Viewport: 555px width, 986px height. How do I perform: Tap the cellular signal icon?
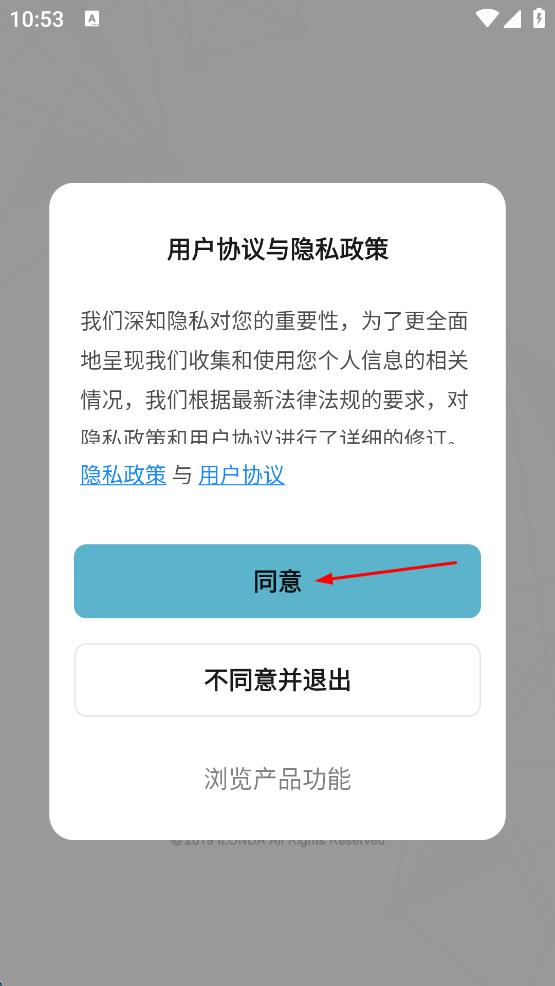tap(512, 18)
